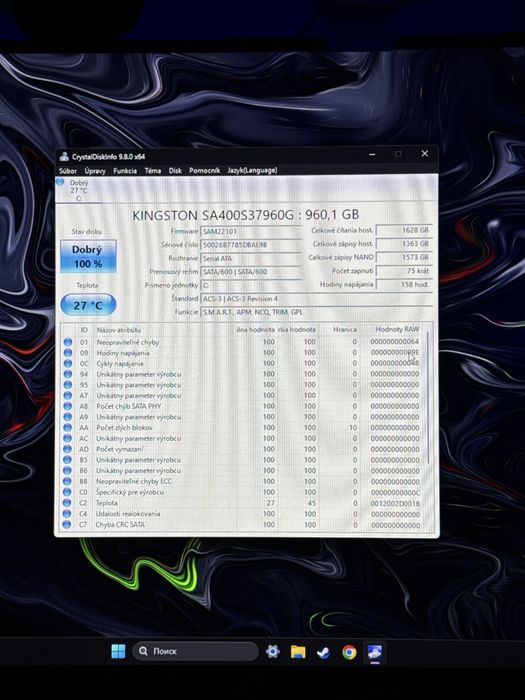This screenshot has height=700, width=525.
Task: Click RAW value 0012002D001B
Action: click(395, 504)
